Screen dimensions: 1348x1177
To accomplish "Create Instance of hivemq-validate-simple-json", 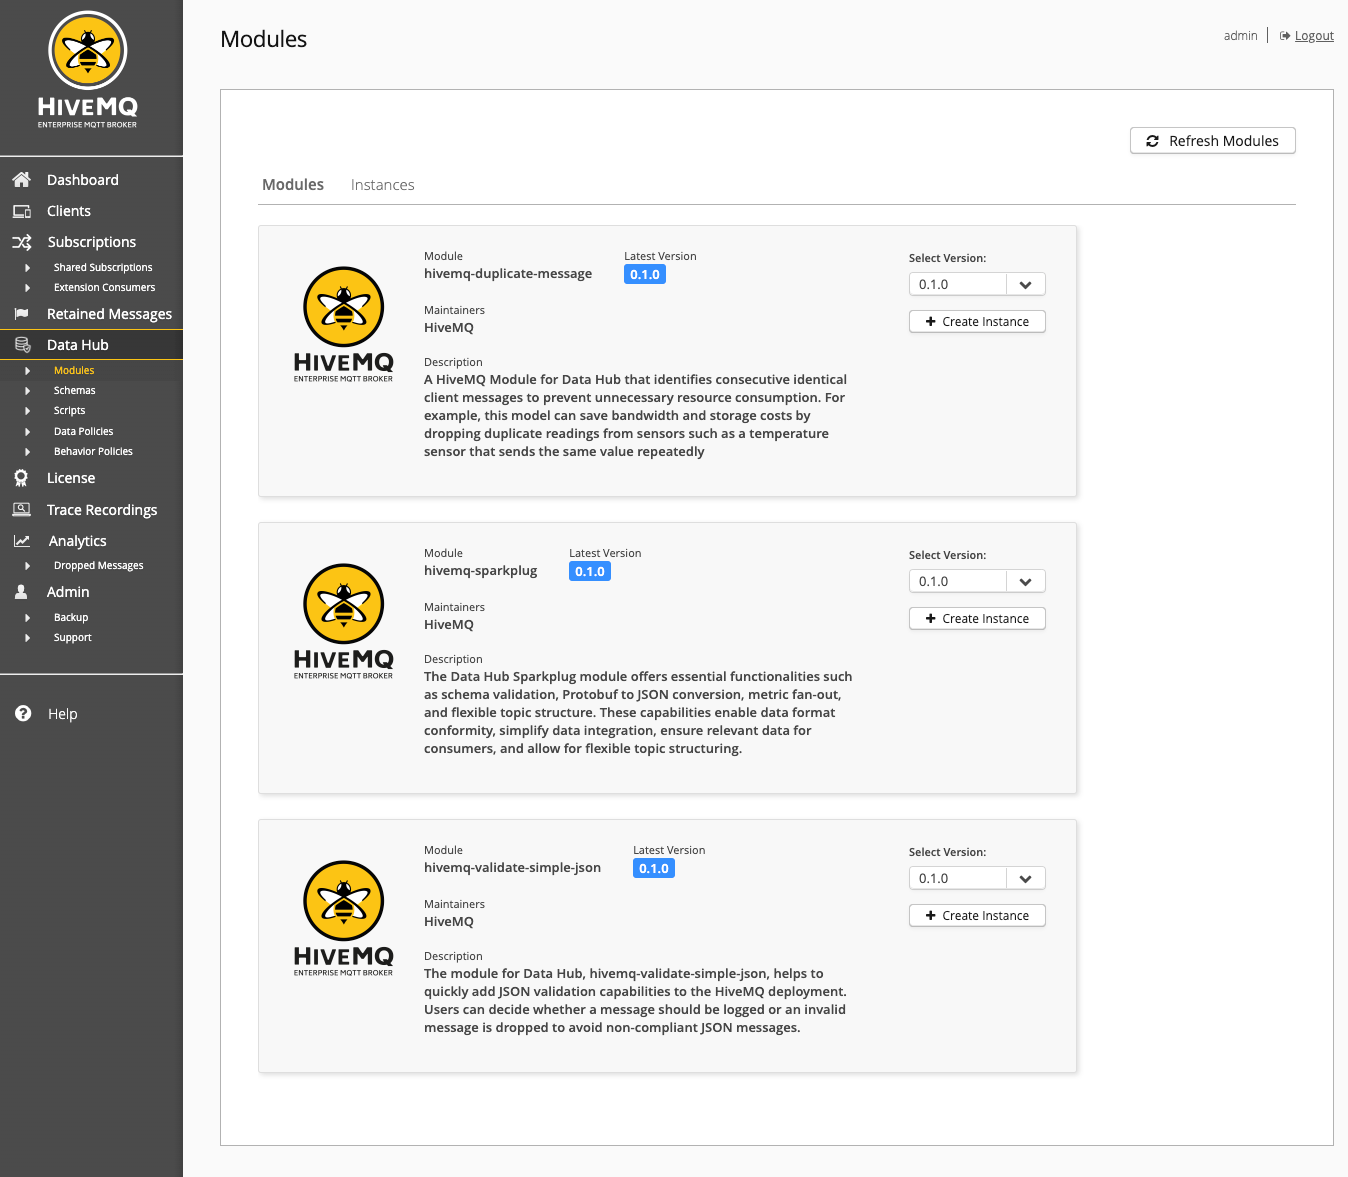I will click(x=977, y=916).
